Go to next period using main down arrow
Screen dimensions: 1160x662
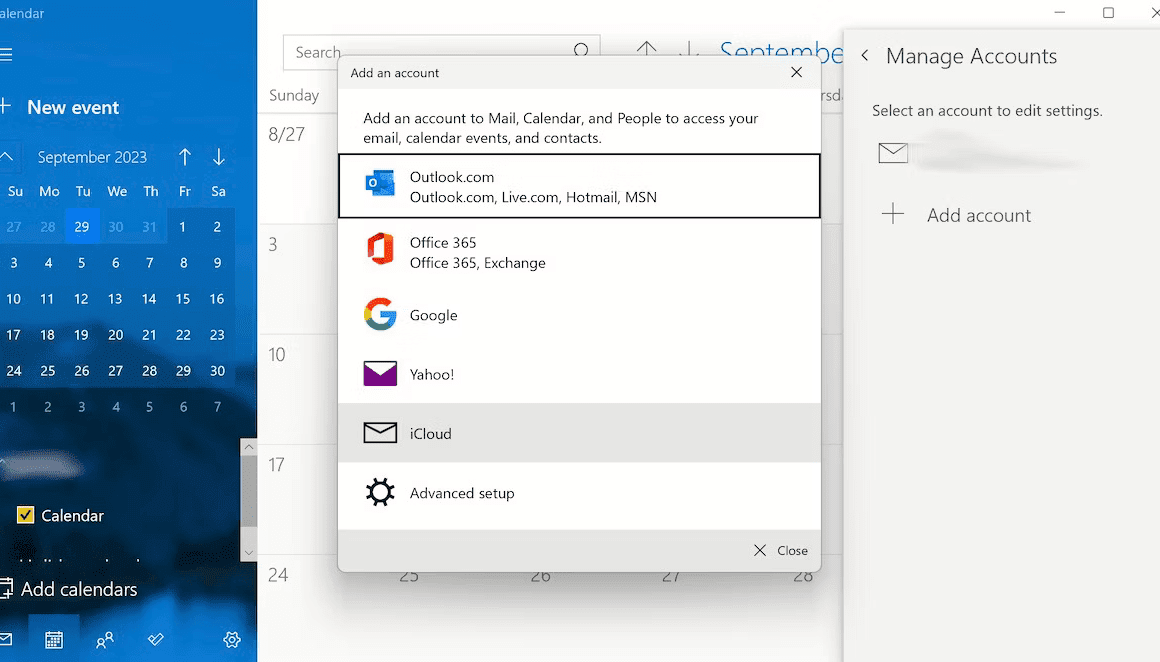(x=689, y=50)
